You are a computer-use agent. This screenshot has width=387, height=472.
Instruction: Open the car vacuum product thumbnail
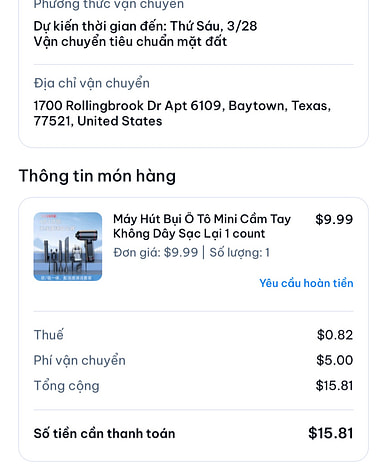(68, 246)
